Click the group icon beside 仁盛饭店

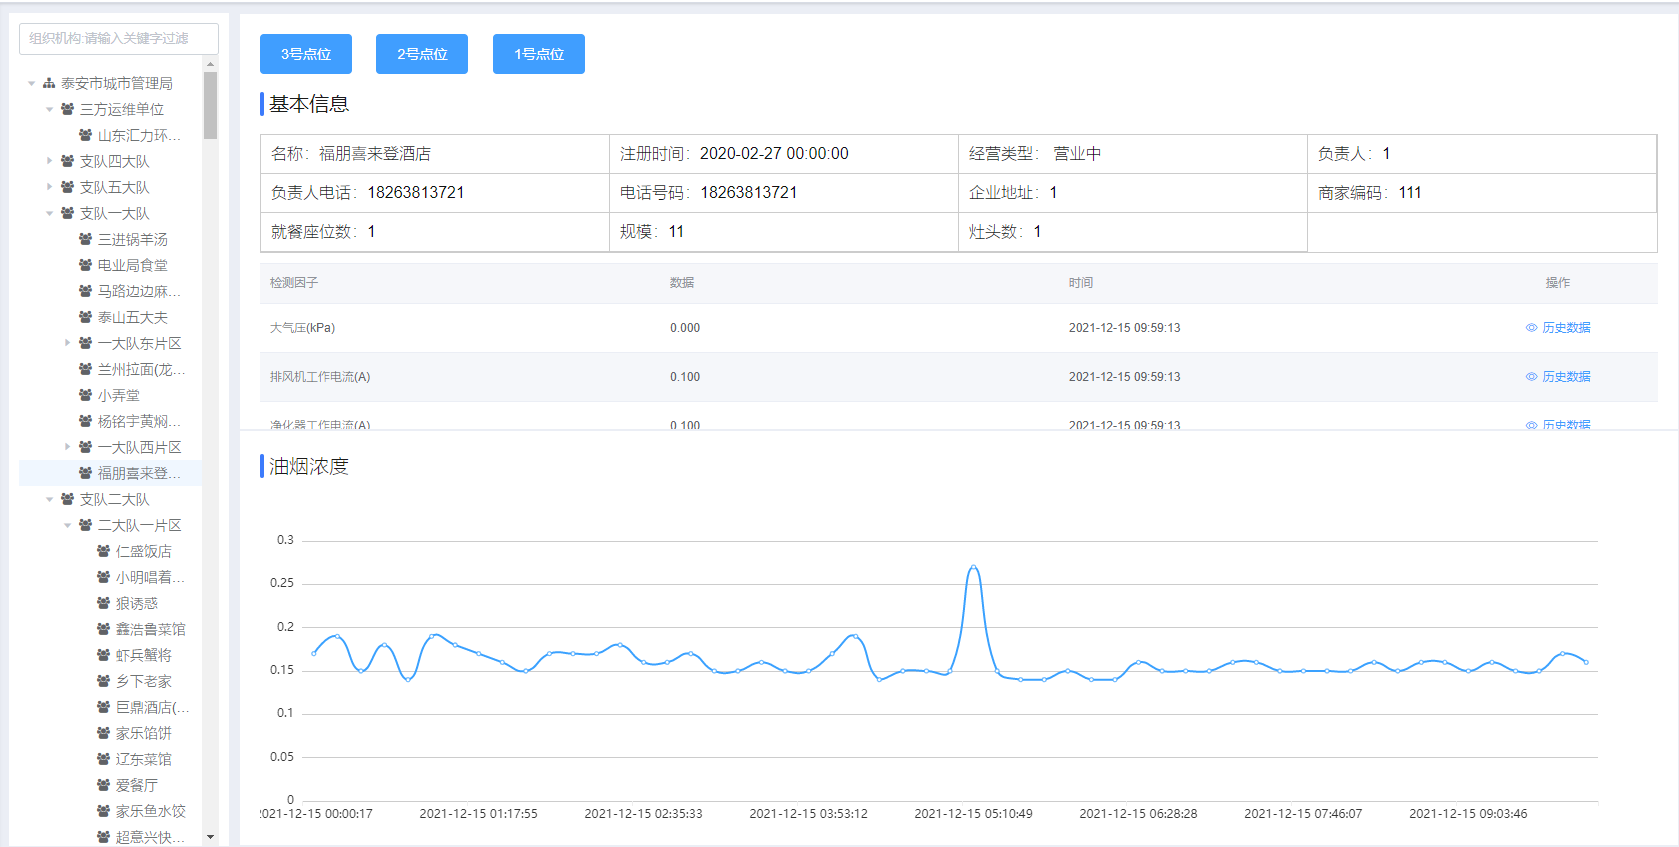[103, 551]
